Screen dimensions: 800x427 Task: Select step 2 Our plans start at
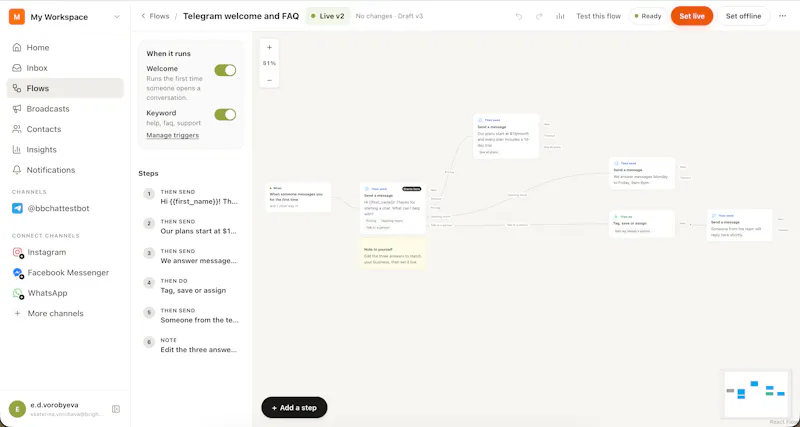click(x=191, y=226)
